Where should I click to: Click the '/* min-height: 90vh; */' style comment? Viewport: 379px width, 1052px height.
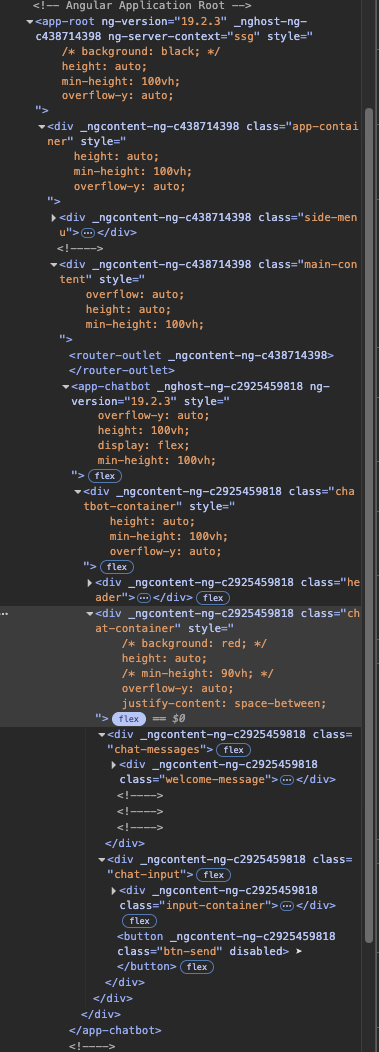197,673
